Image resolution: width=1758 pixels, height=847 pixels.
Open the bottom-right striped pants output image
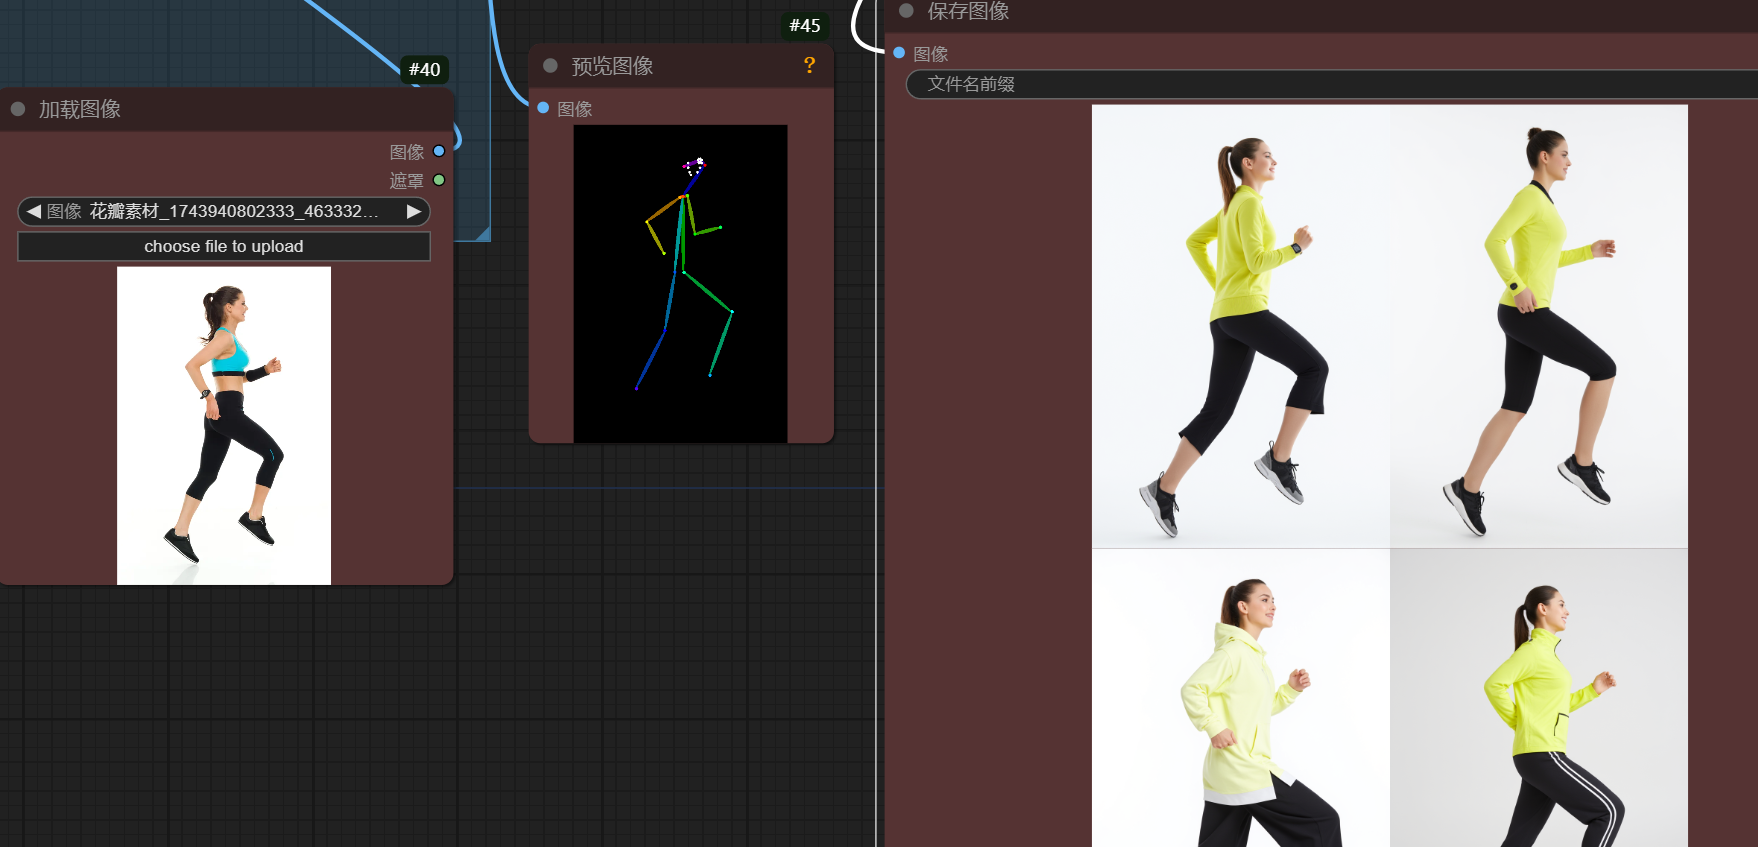(1539, 698)
